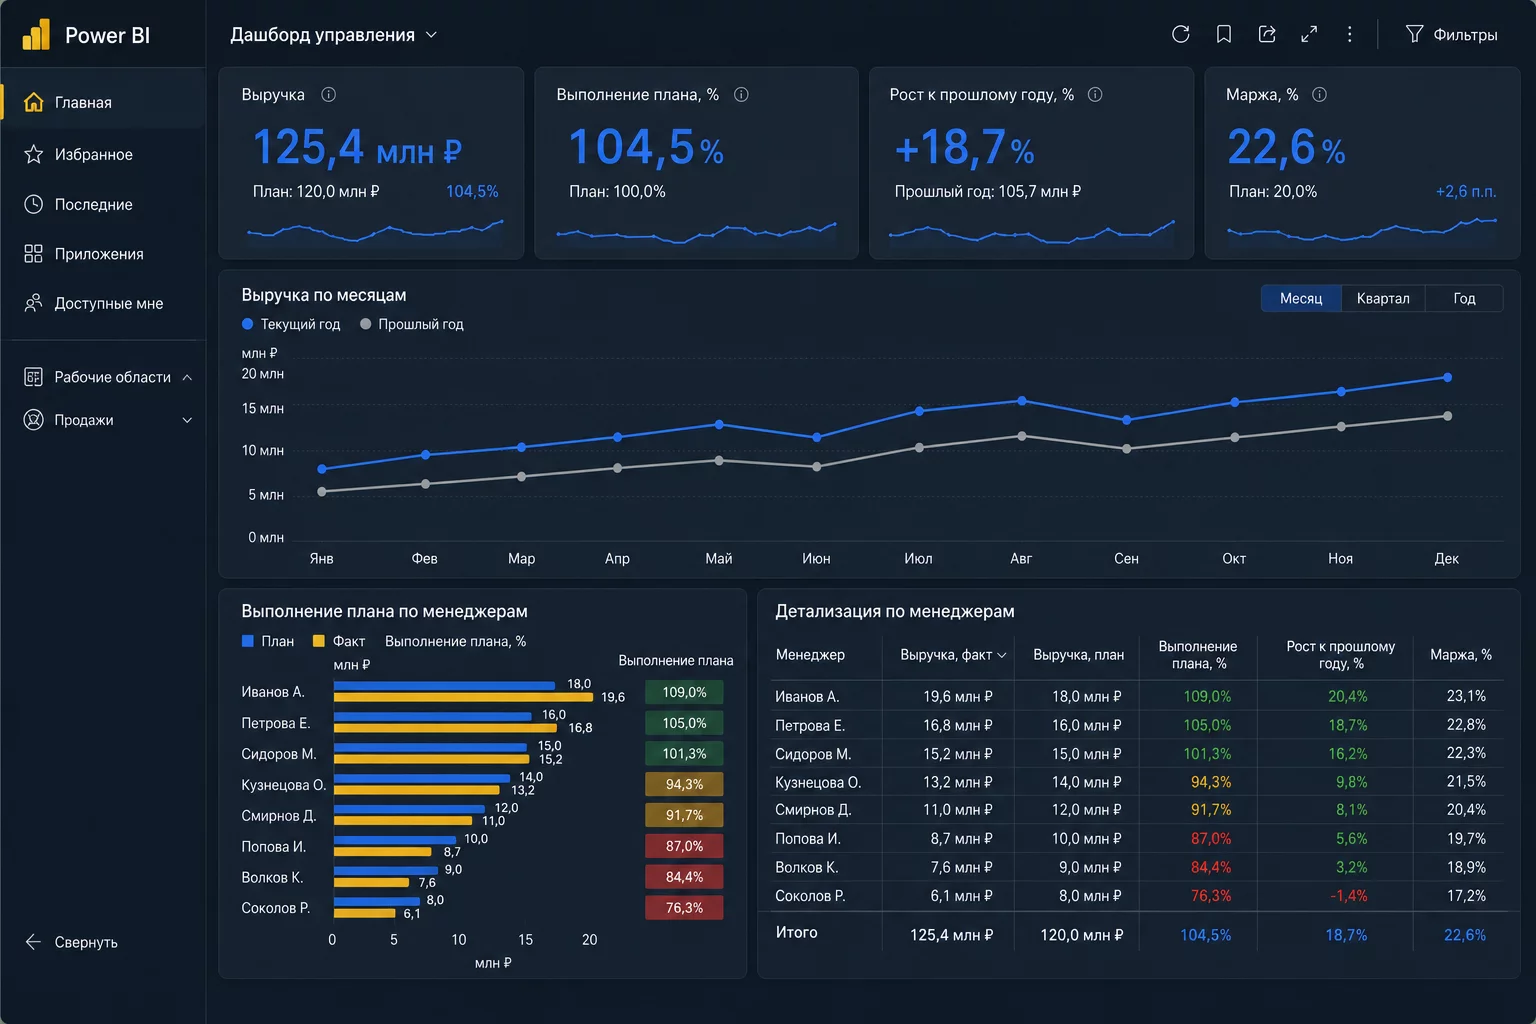Screen dimensions: 1536x1024
Task: Click the 76,3% red badge for Соколов
Action: 684,908
